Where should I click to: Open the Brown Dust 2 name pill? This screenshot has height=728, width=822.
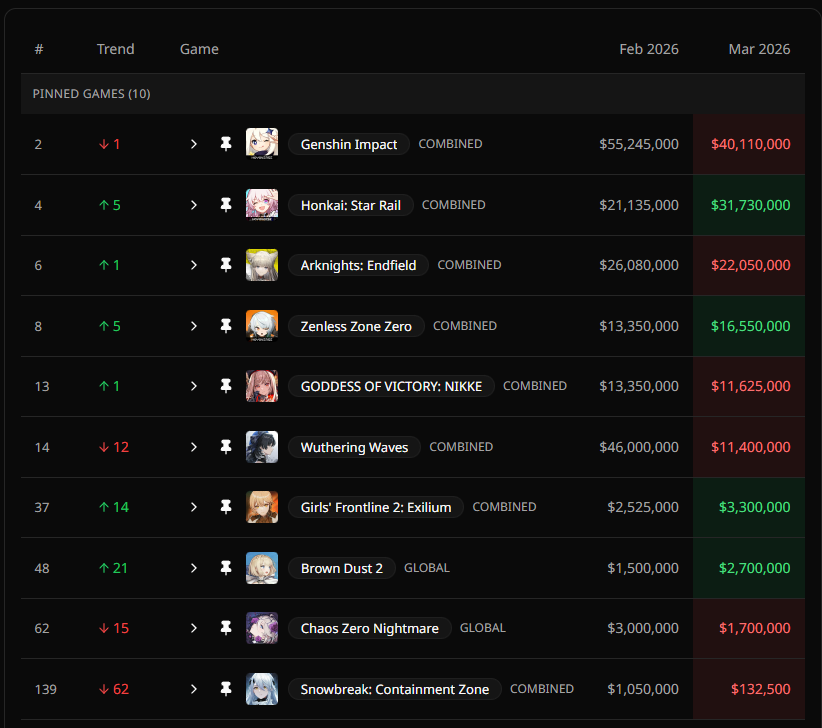coord(342,568)
